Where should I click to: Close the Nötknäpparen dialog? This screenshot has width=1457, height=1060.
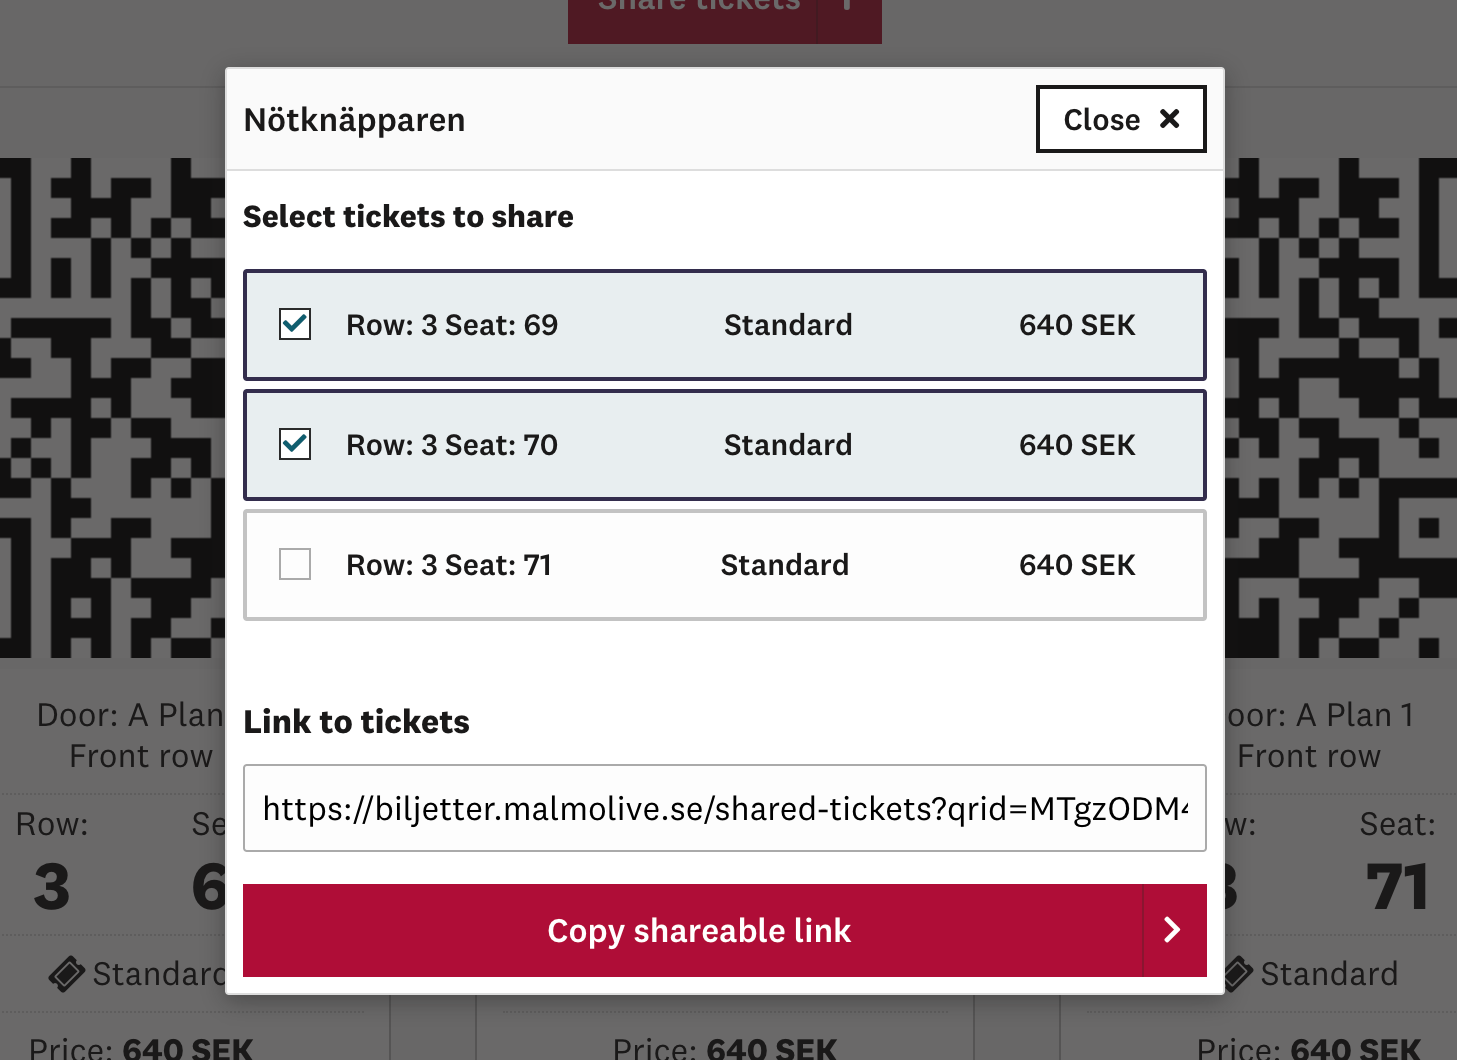[1121, 119]
